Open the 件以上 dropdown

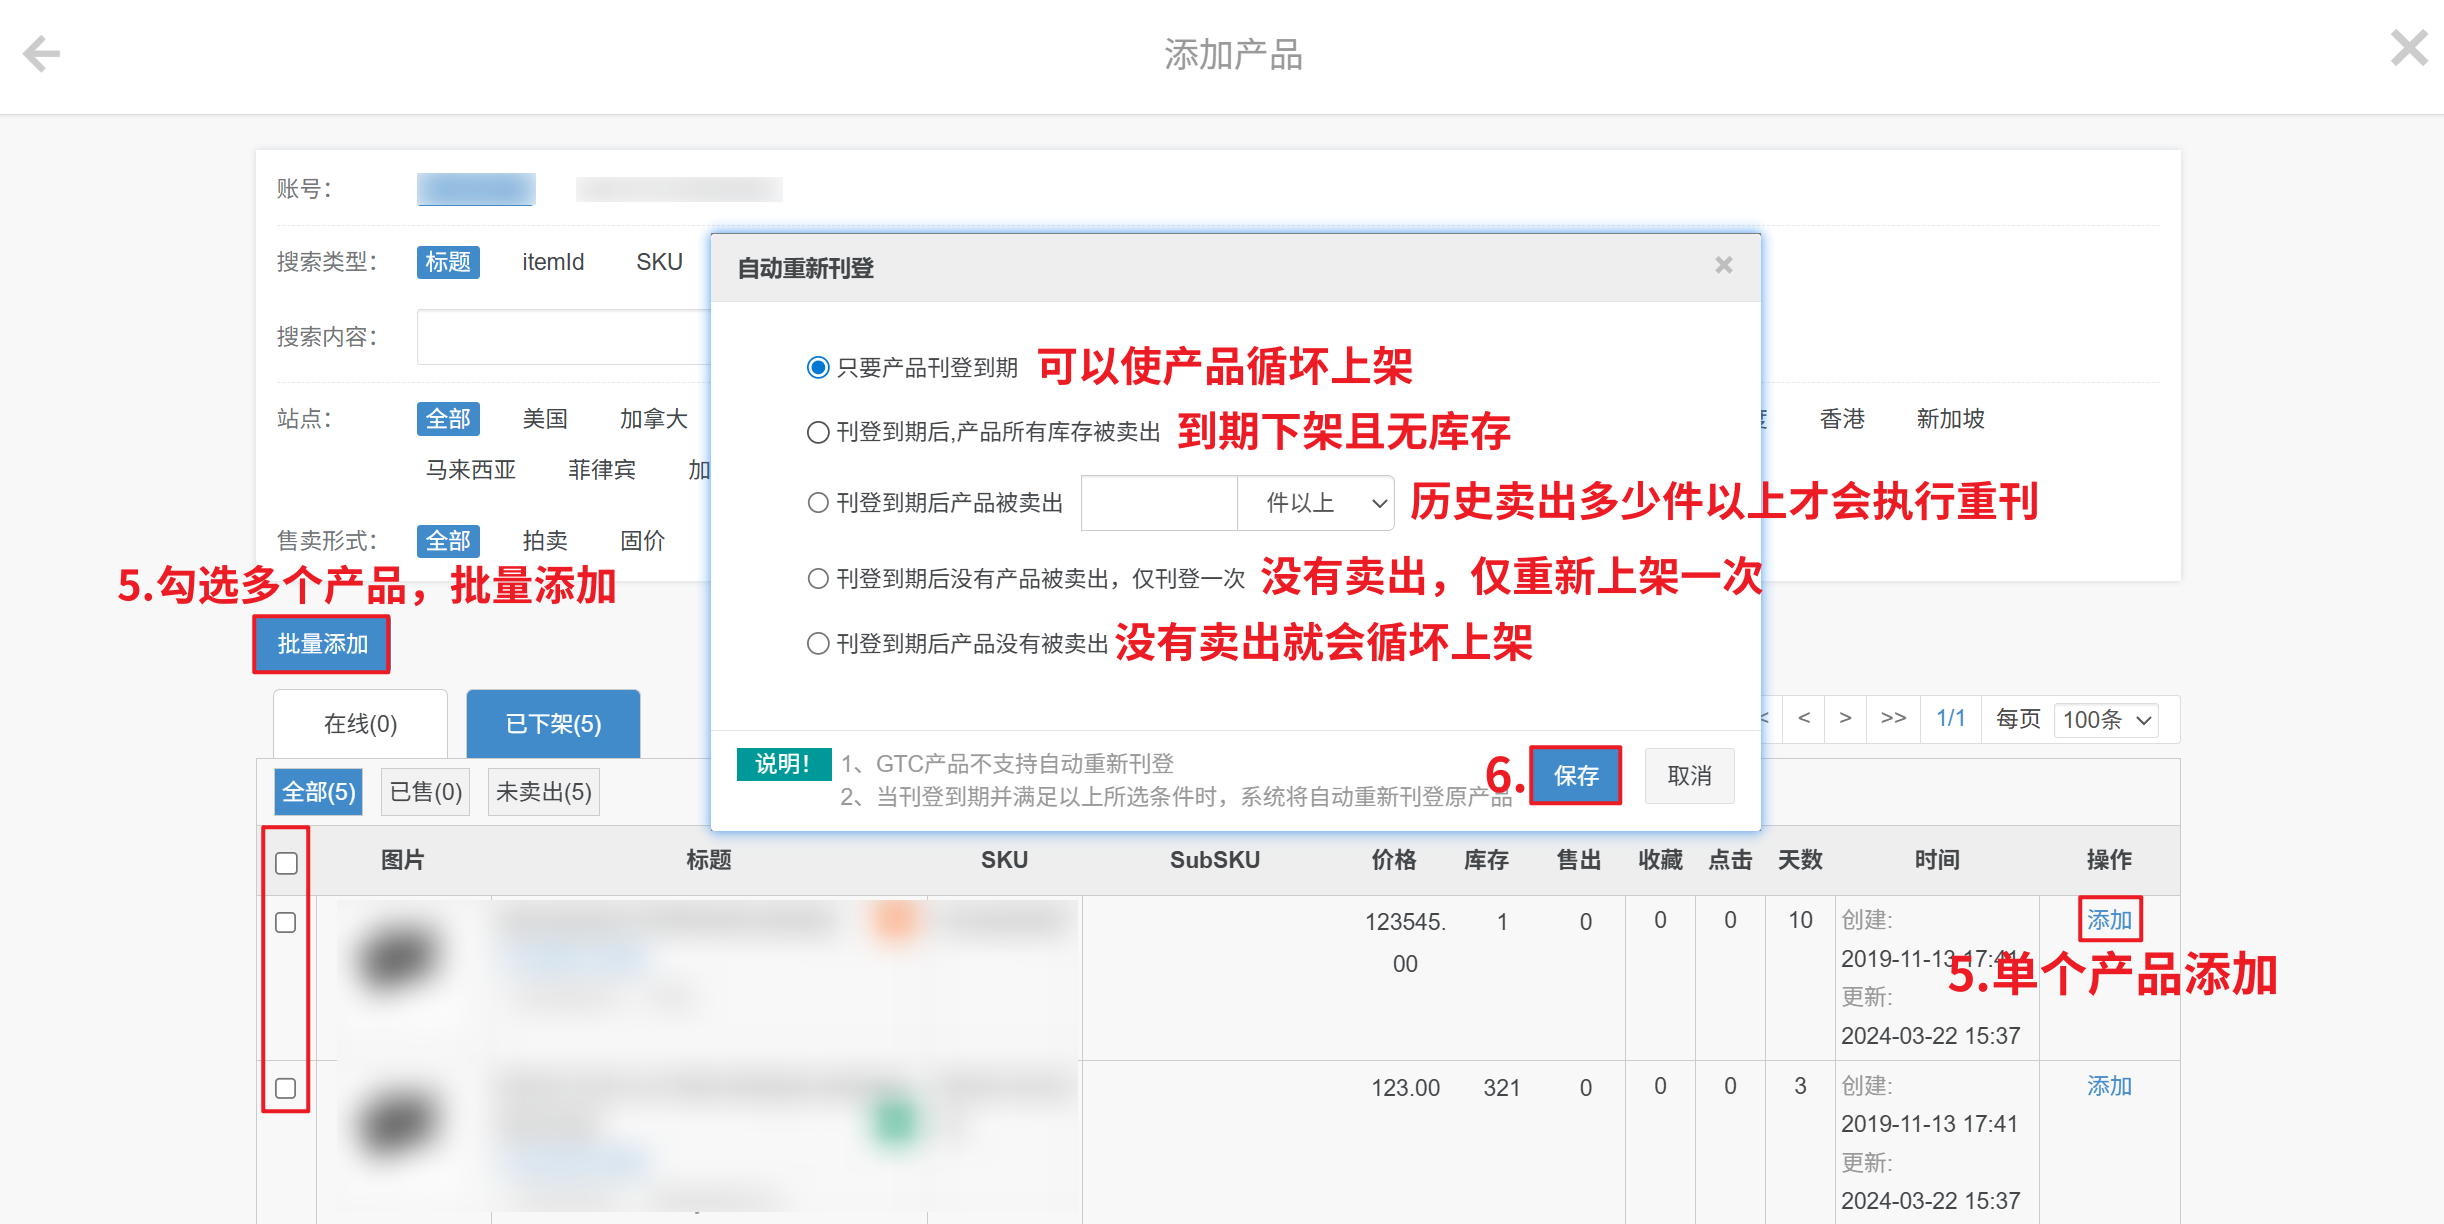pyautogui.click(x=1315, y=503)
